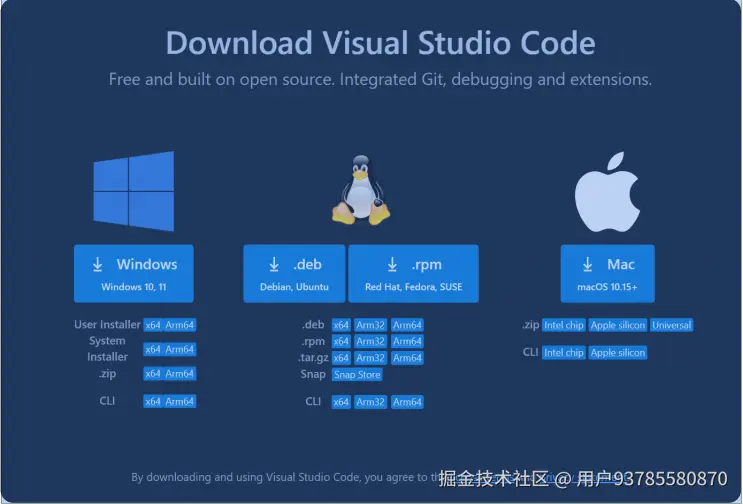Select Windows CLI x64 download
743x504 pixels.
(x=153, y=401)
